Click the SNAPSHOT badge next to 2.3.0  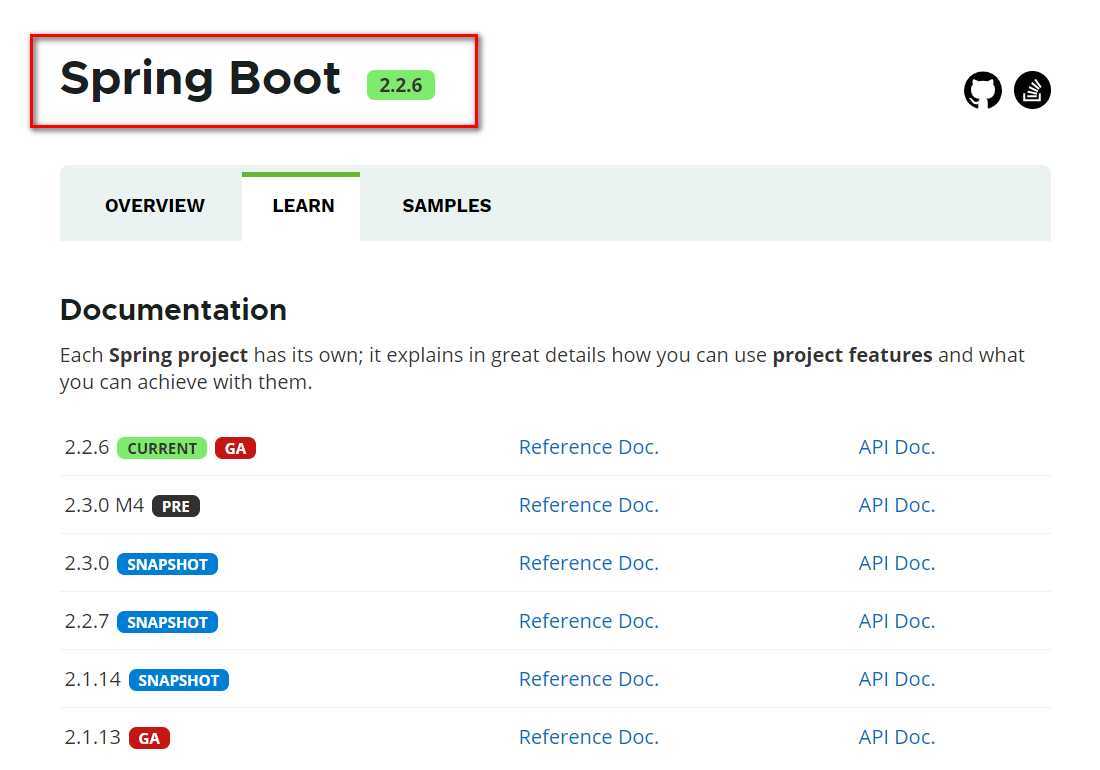pos(167,564)
